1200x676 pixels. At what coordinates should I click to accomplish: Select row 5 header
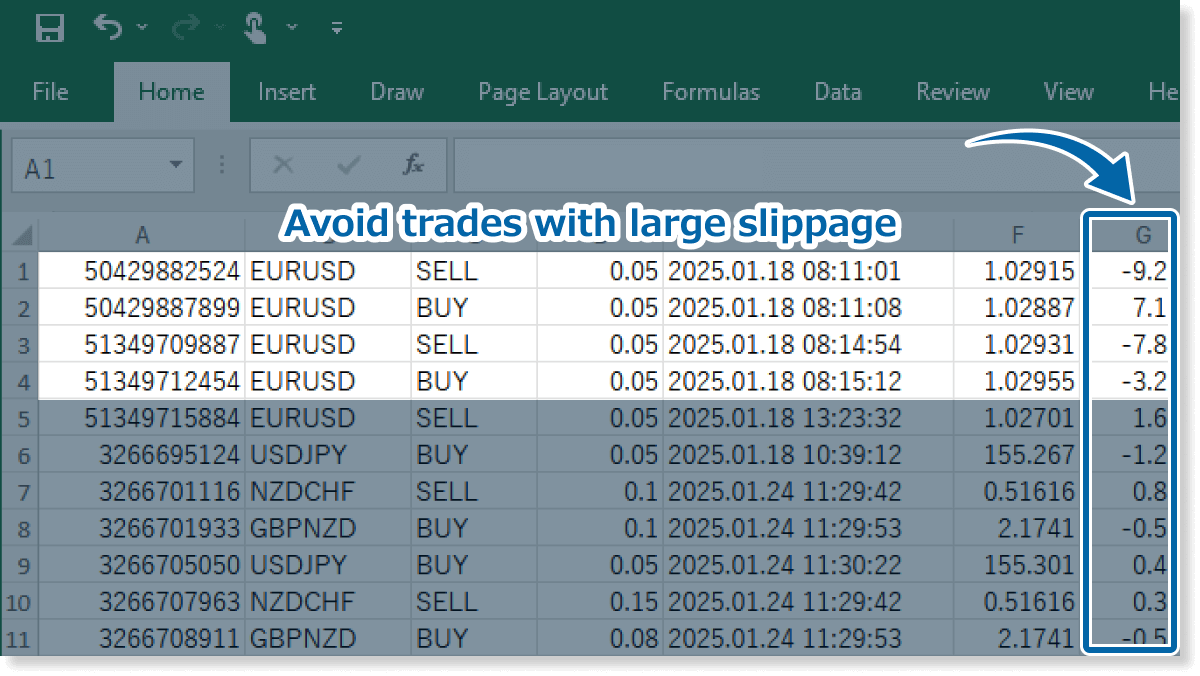[20, 418]
